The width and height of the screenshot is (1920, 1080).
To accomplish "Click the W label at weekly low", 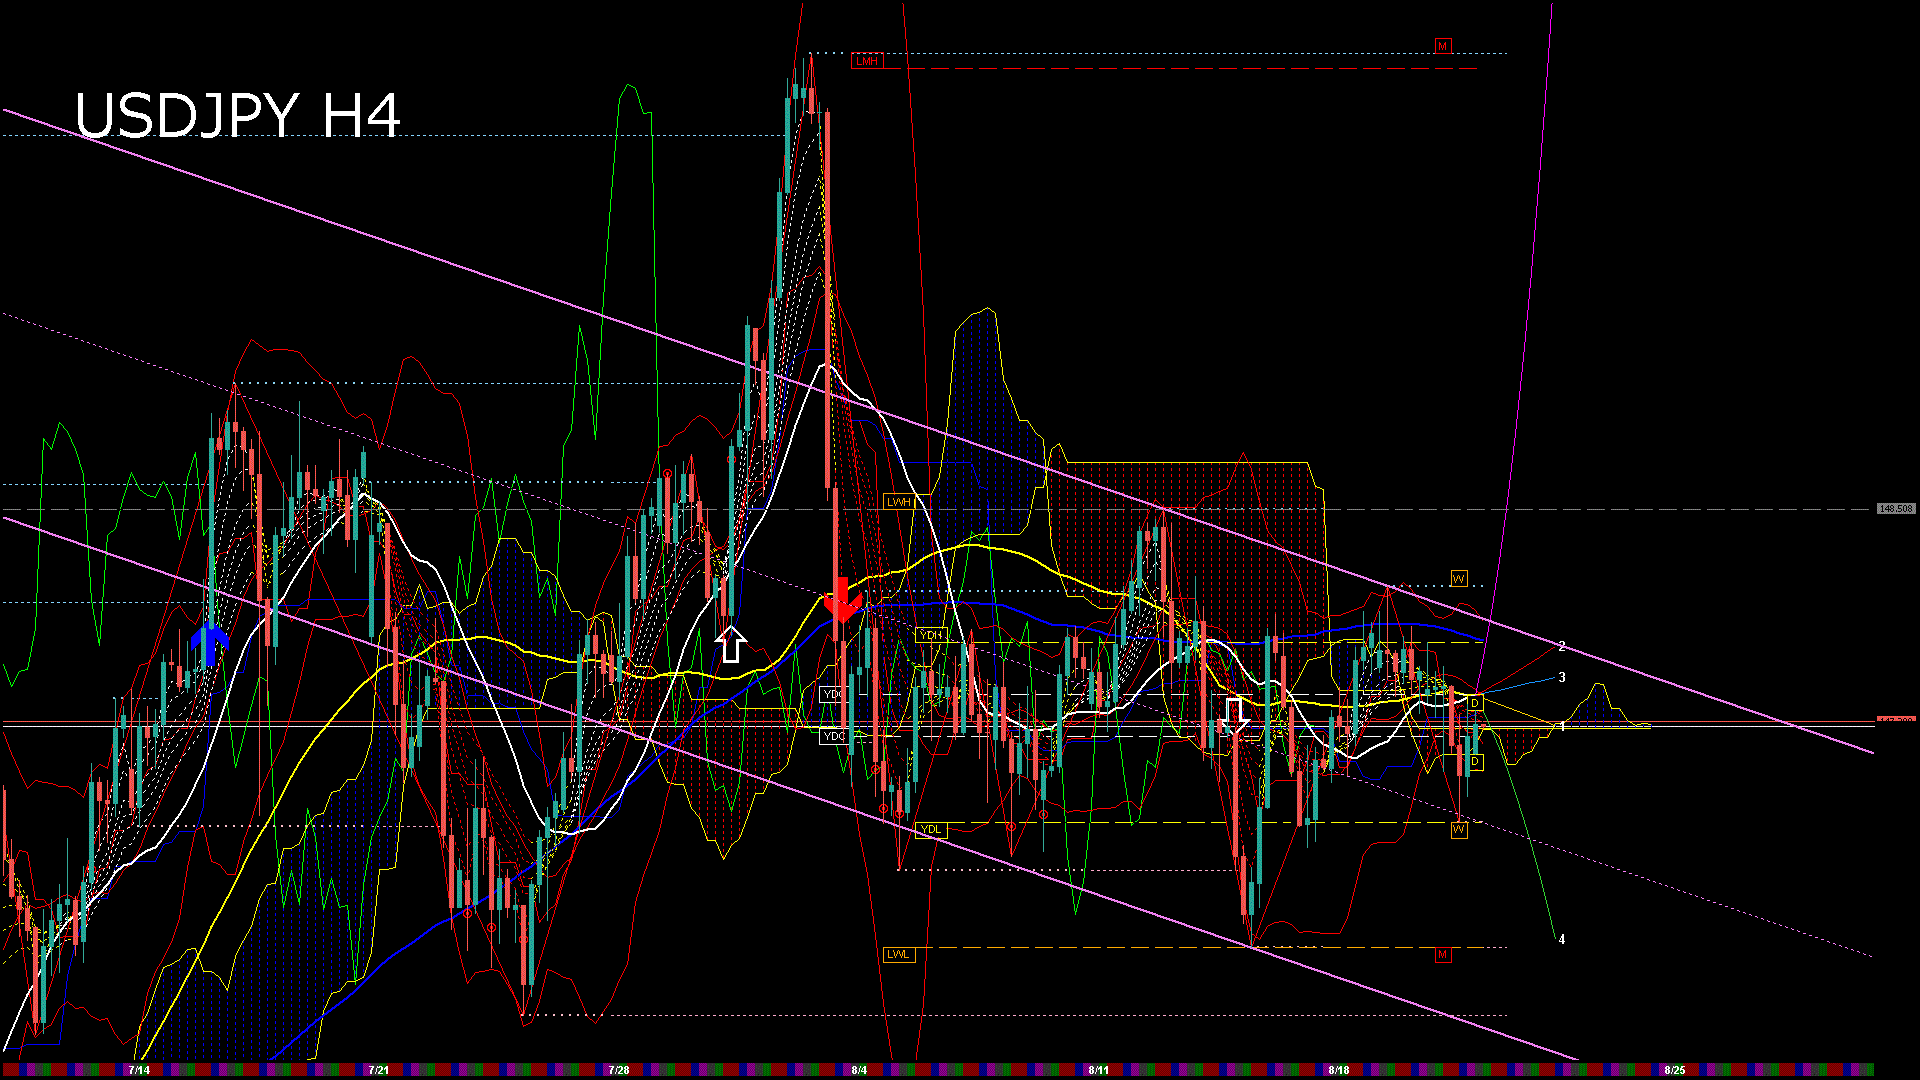I will [1459, 830].
